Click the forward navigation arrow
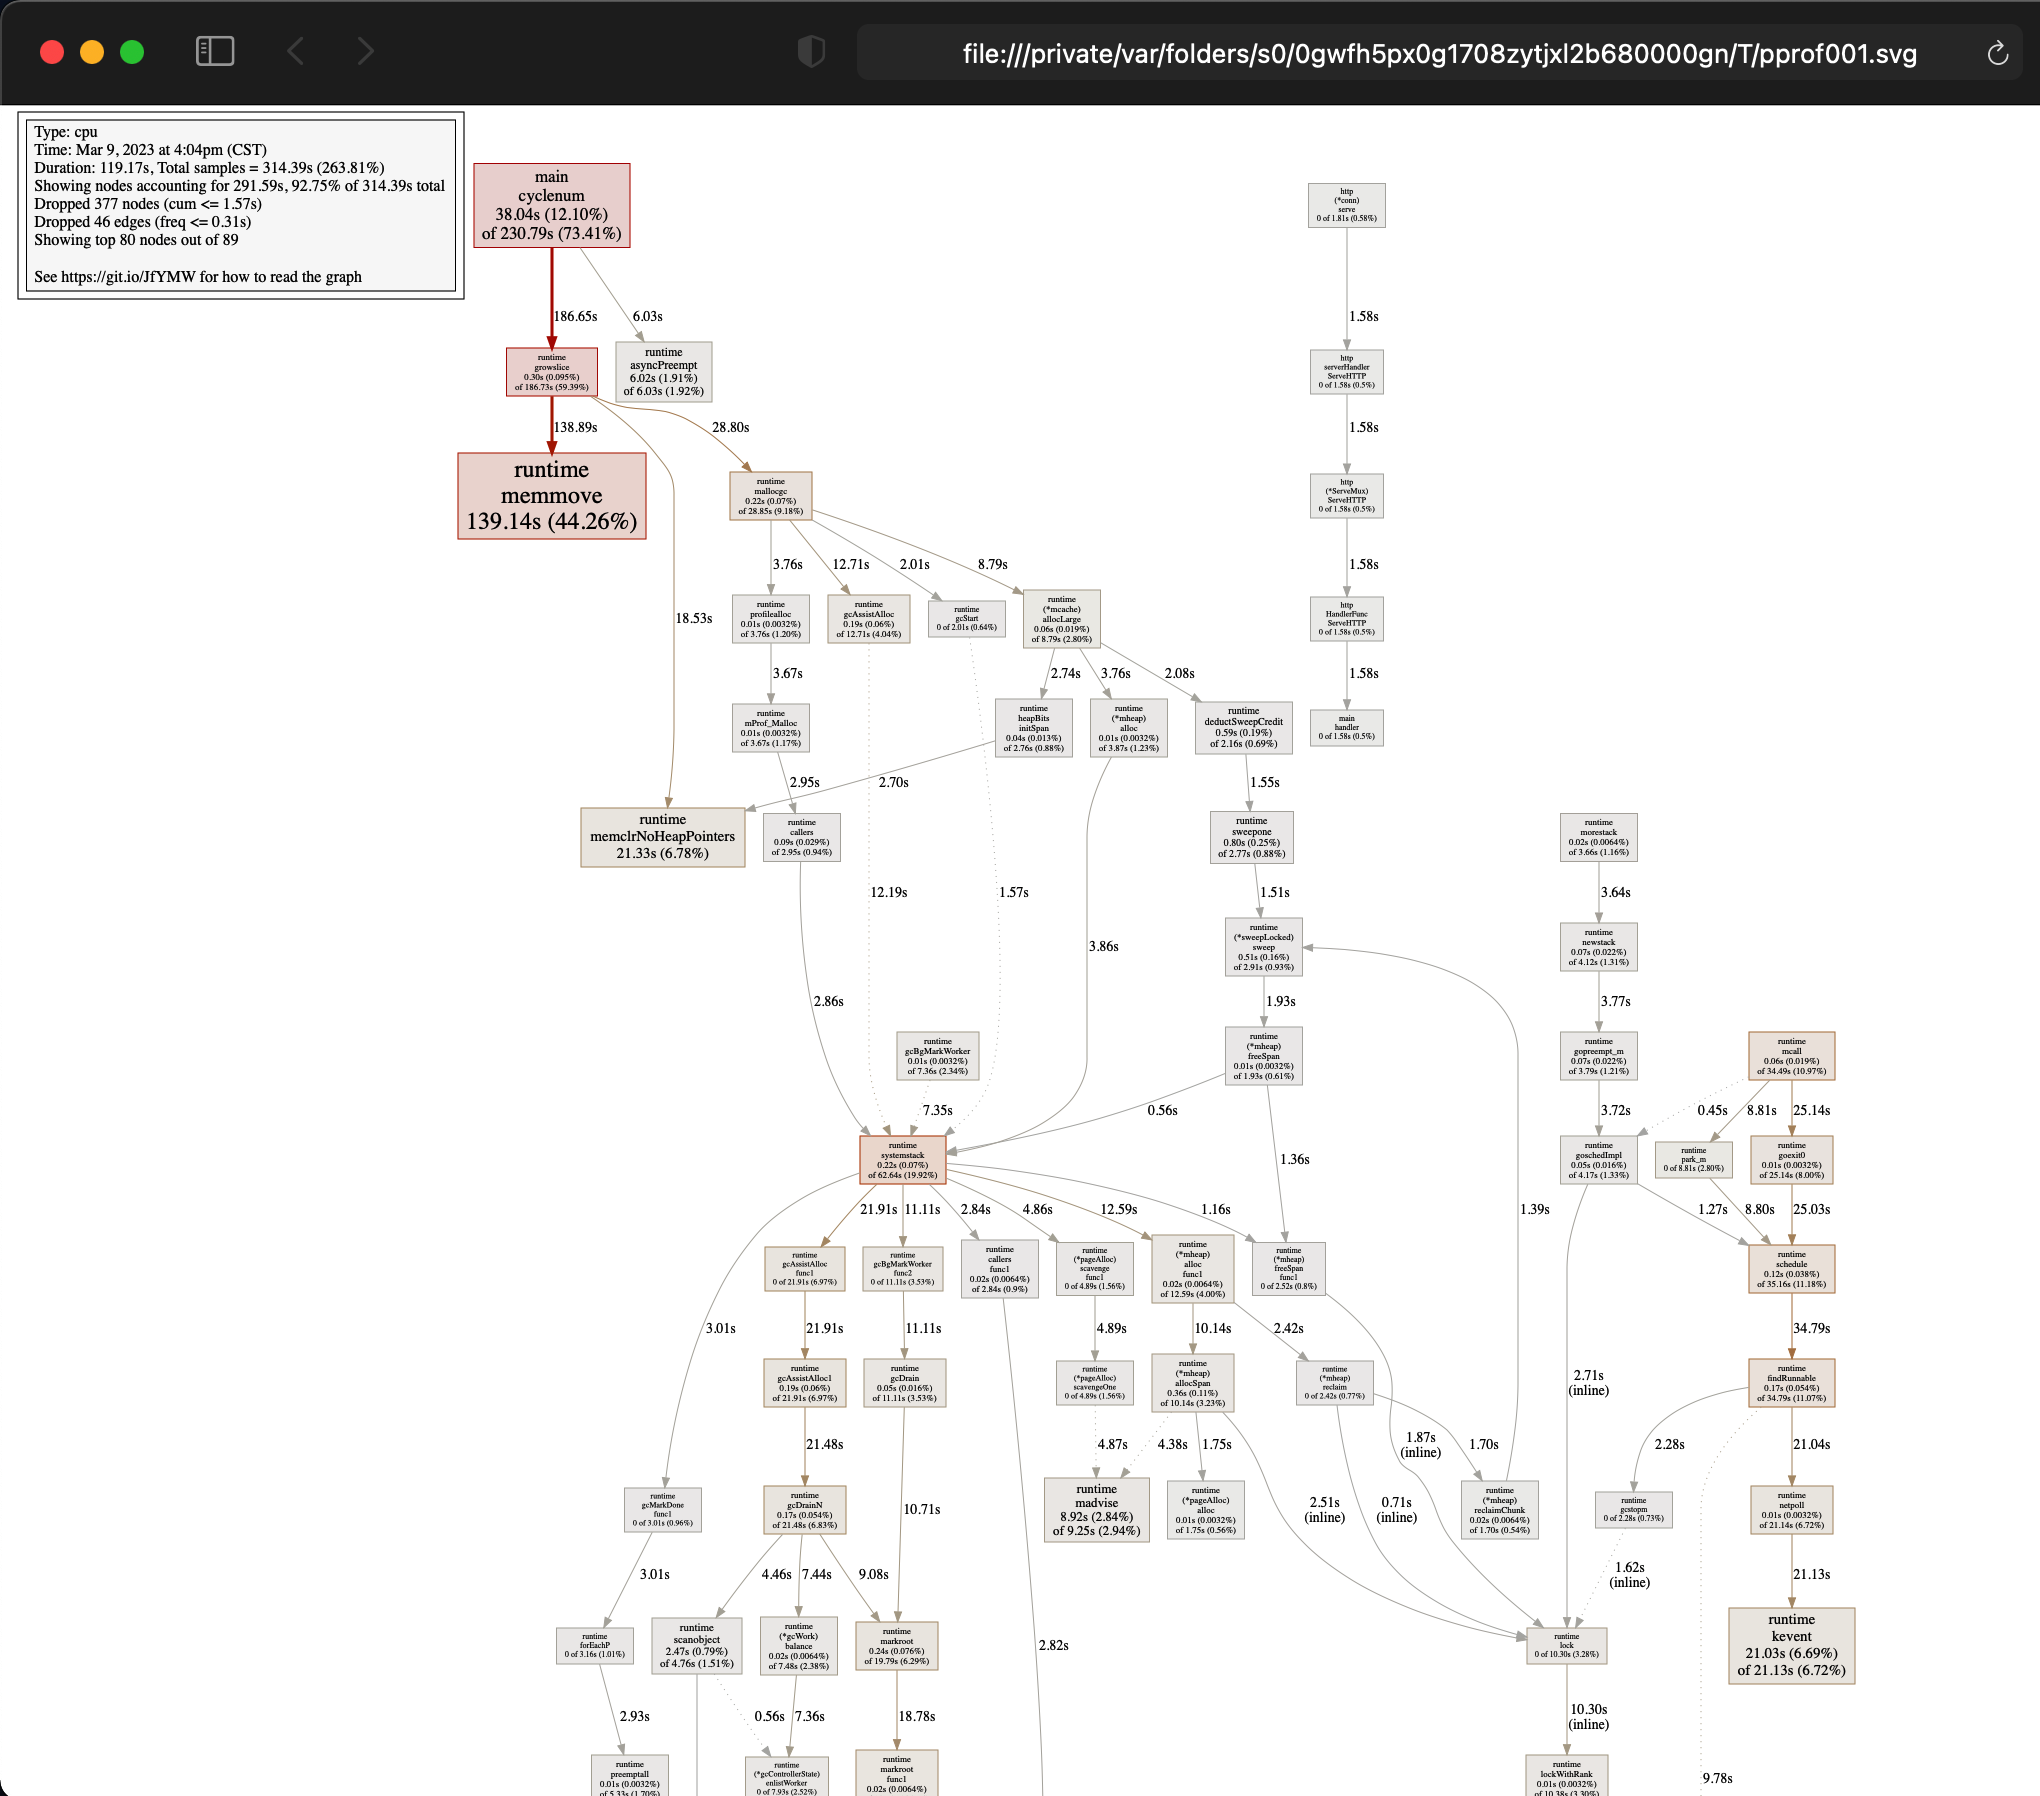Screen dimensions: 2040x1796 tap(365, 51)
